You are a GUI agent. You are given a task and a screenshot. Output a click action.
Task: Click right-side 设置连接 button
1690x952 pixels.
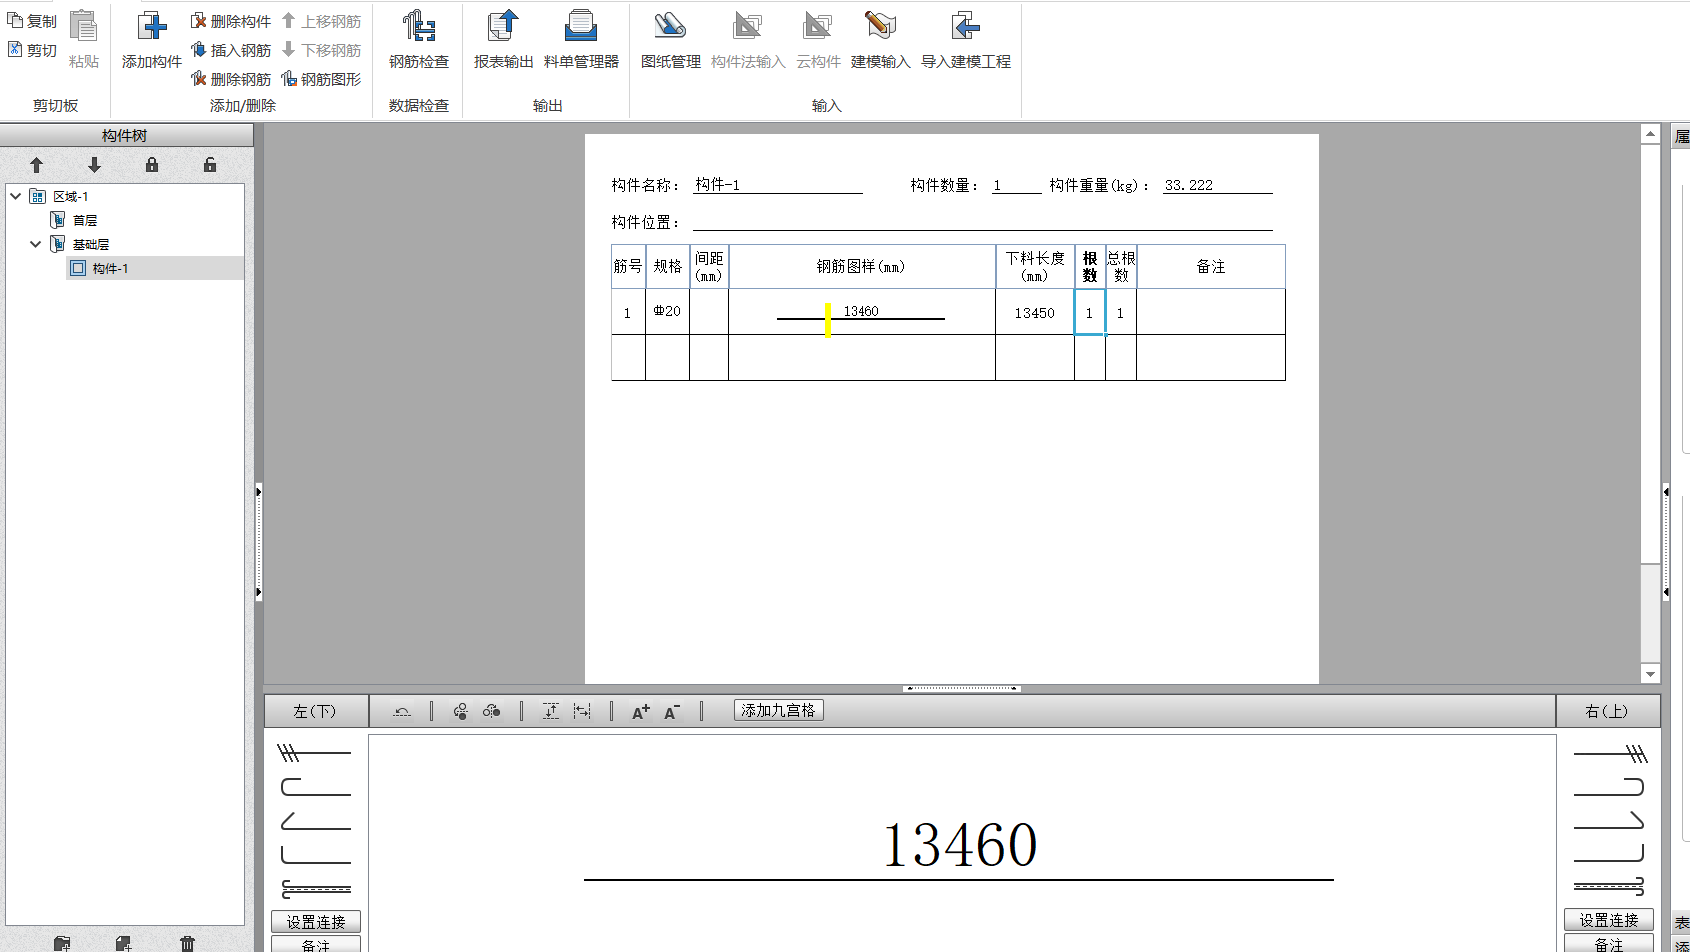pyautogui.click(x=1609, y=920)
